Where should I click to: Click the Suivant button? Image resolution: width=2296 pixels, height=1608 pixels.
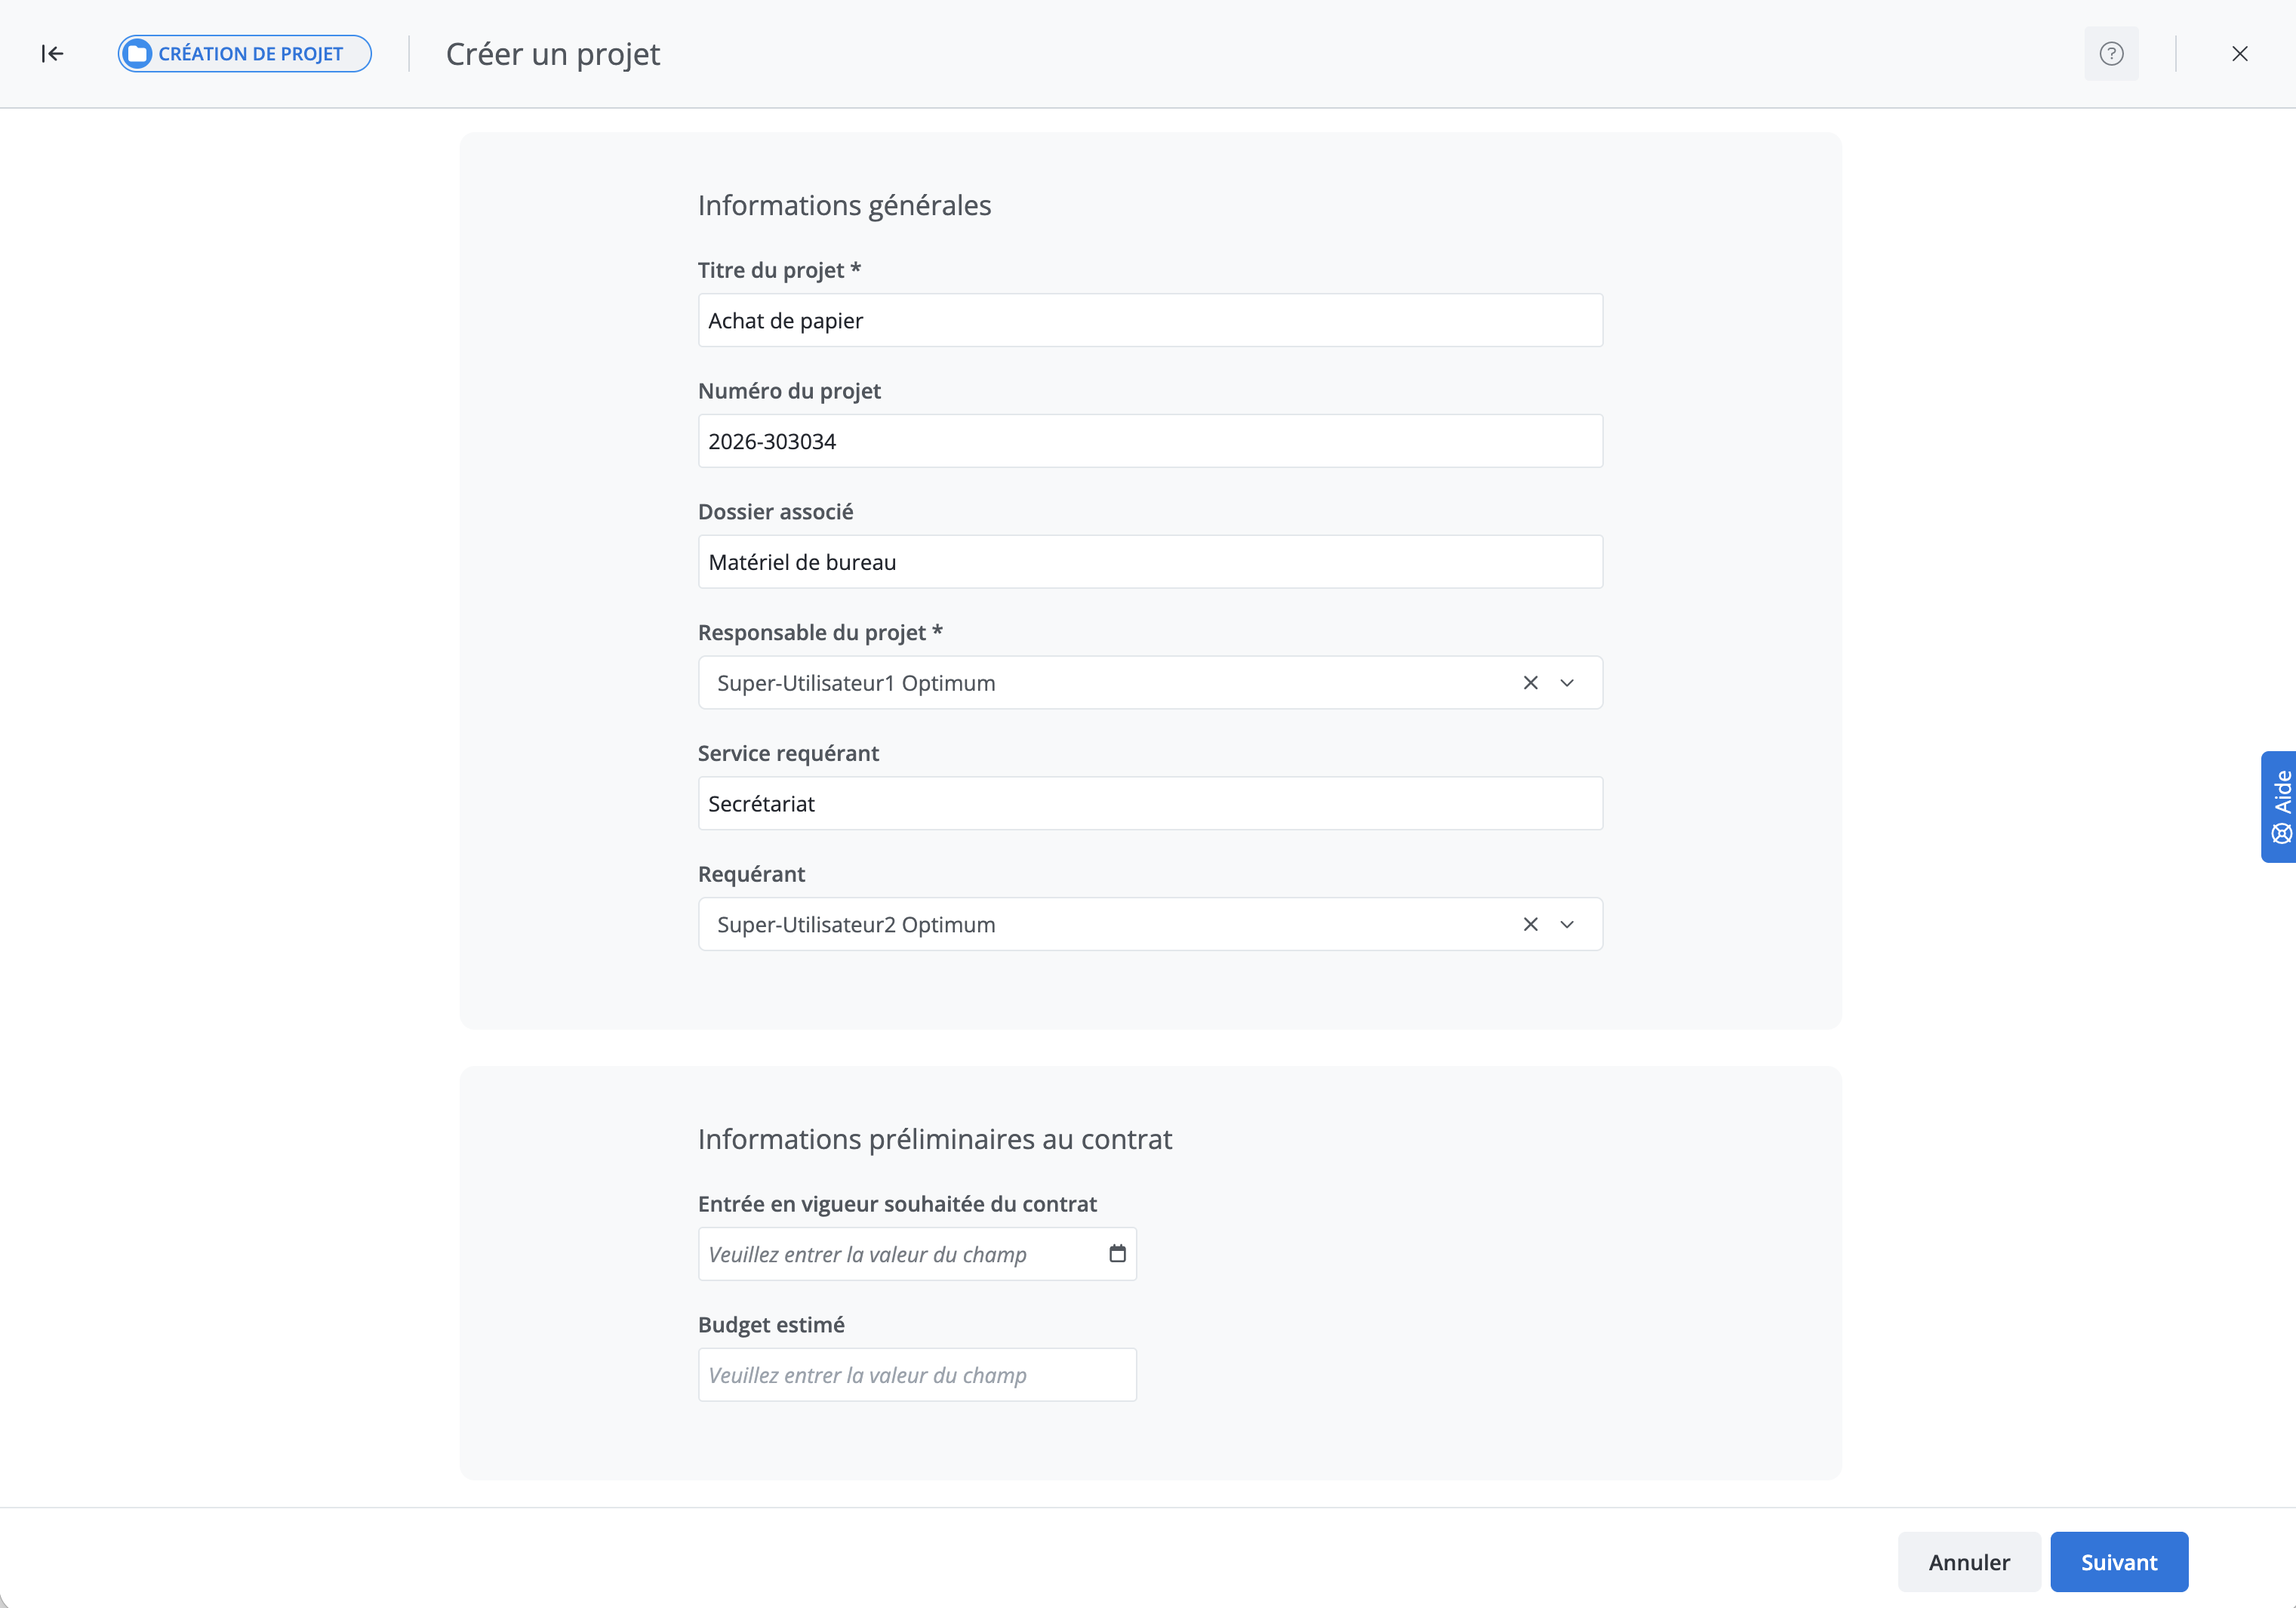(2119, 1562)
